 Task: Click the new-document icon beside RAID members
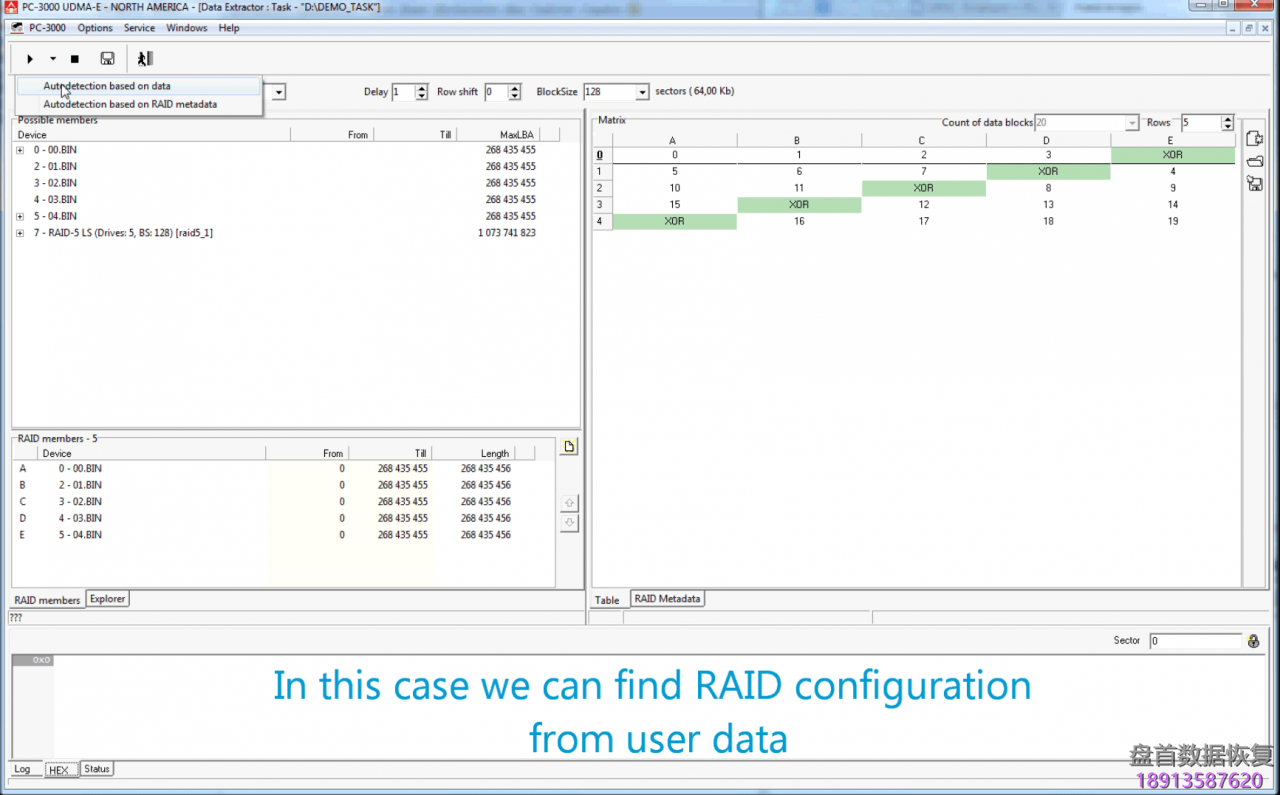(x=569, y=447)
